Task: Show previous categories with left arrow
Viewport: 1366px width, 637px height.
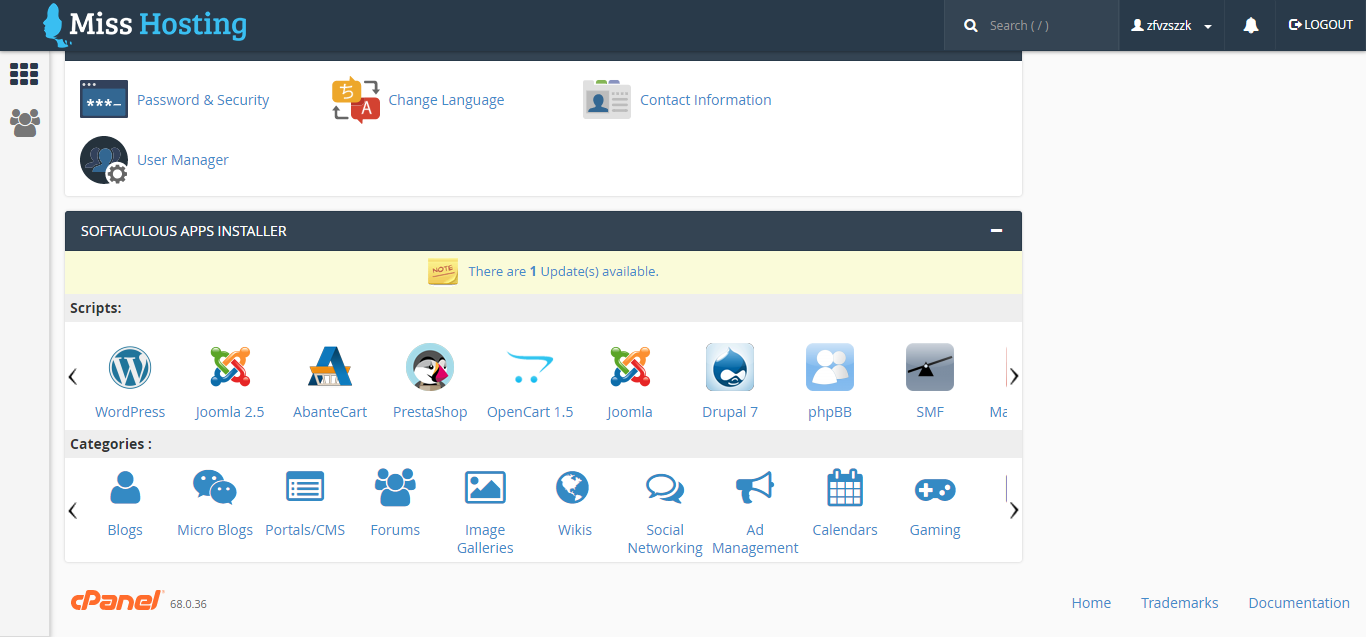Action: (x=72, y=510)
